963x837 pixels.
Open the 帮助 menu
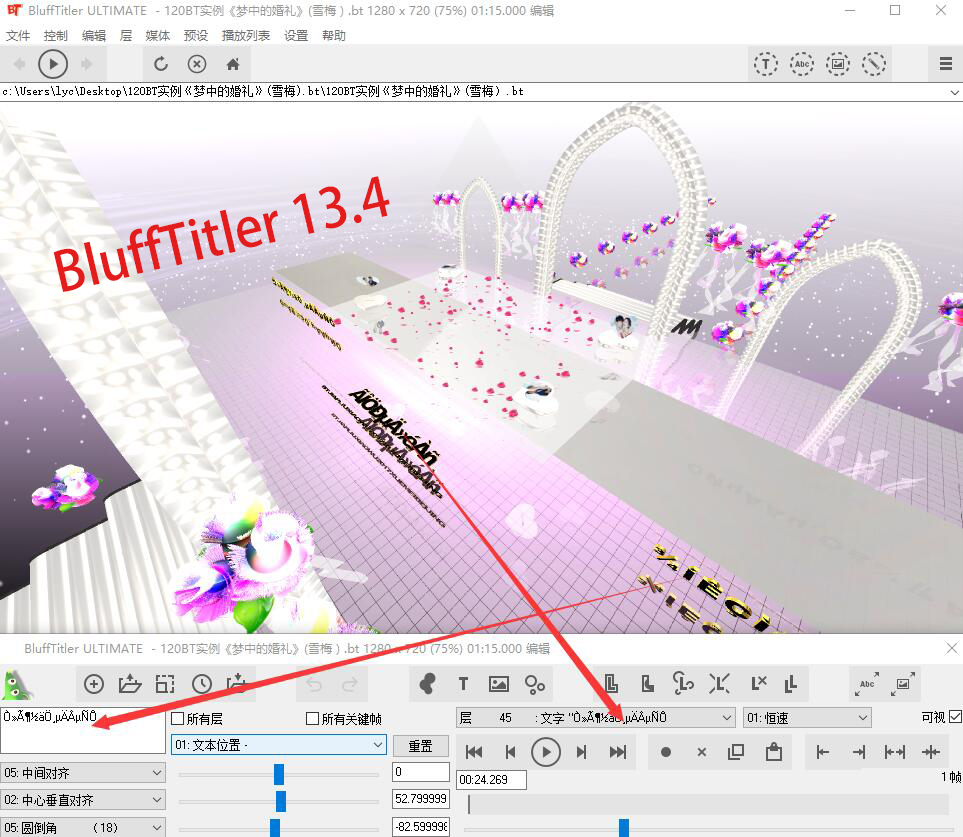click(x=334, y=35)
